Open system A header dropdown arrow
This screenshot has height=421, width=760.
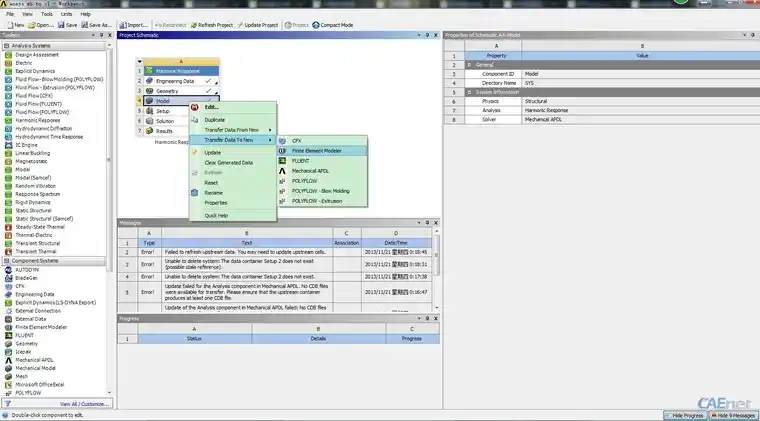pyautogui.click(x=140, y=62)
